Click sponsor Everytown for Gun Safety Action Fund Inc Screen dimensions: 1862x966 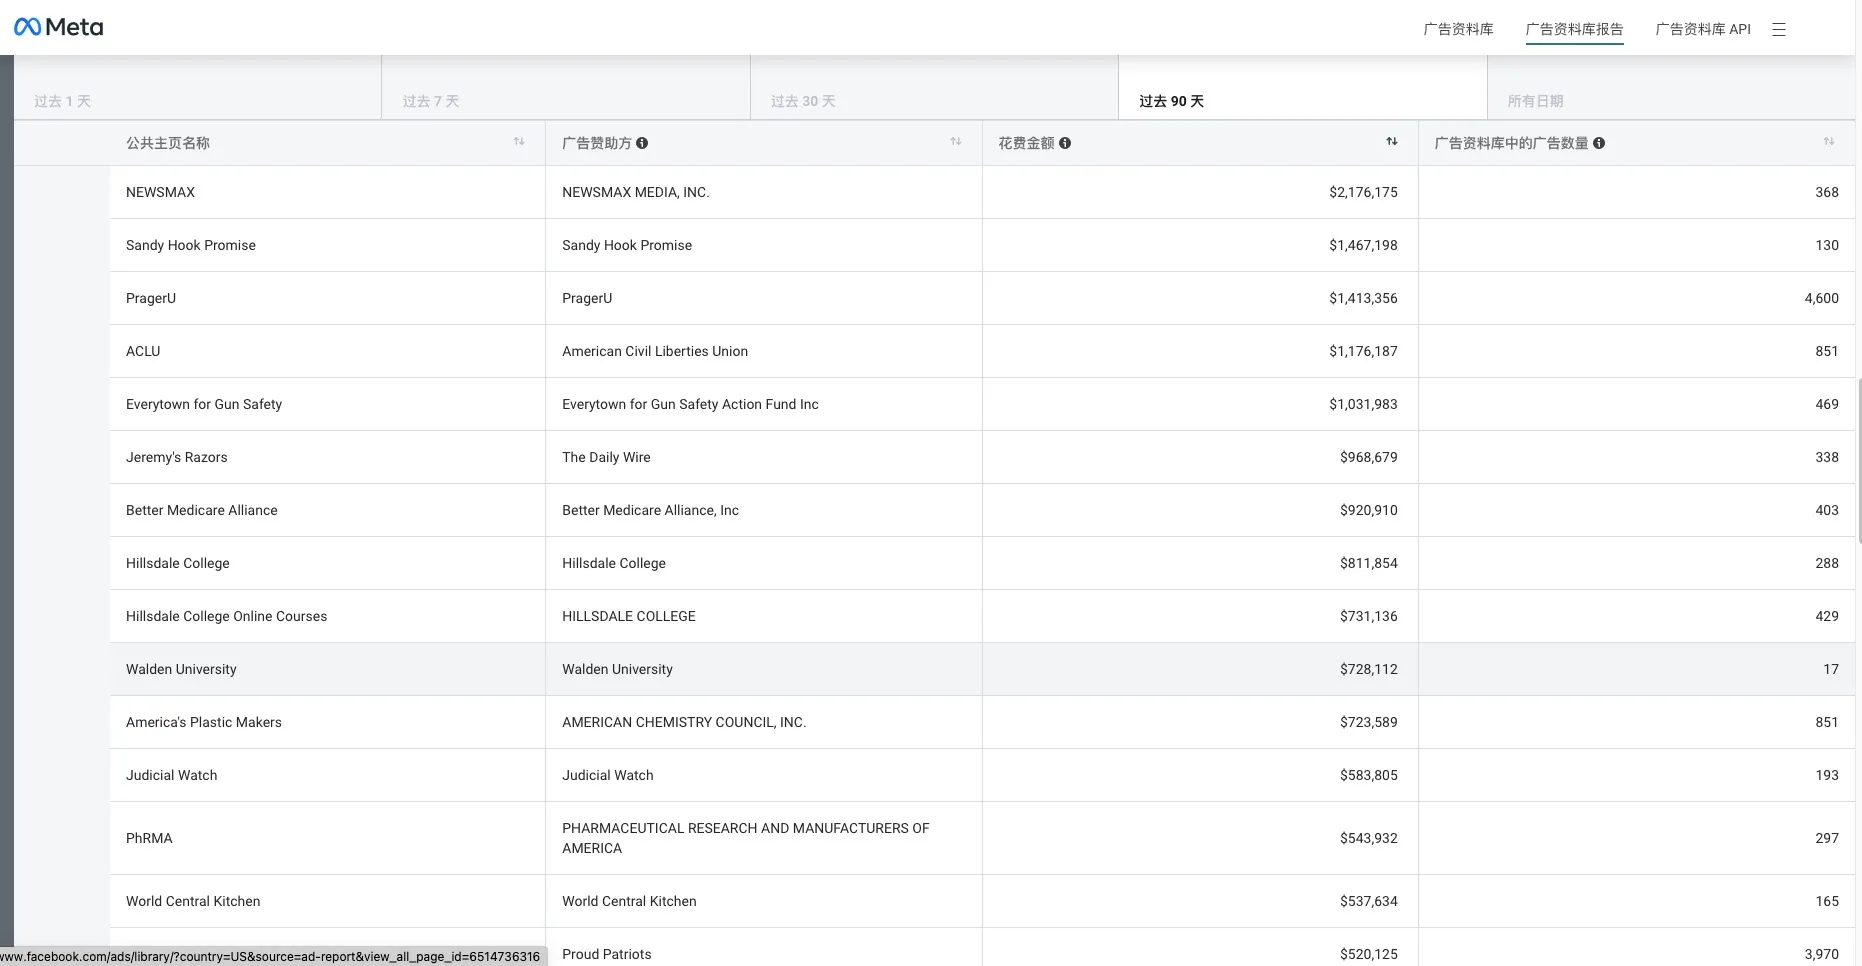point(690,404)
